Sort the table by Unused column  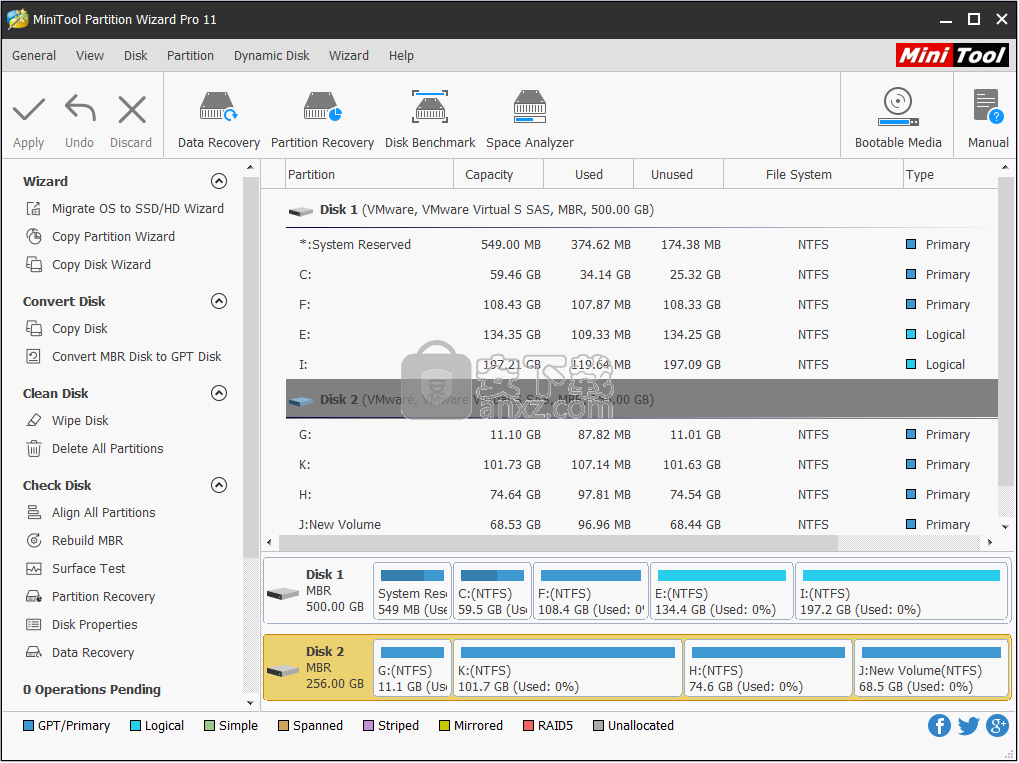click(678, 175)
